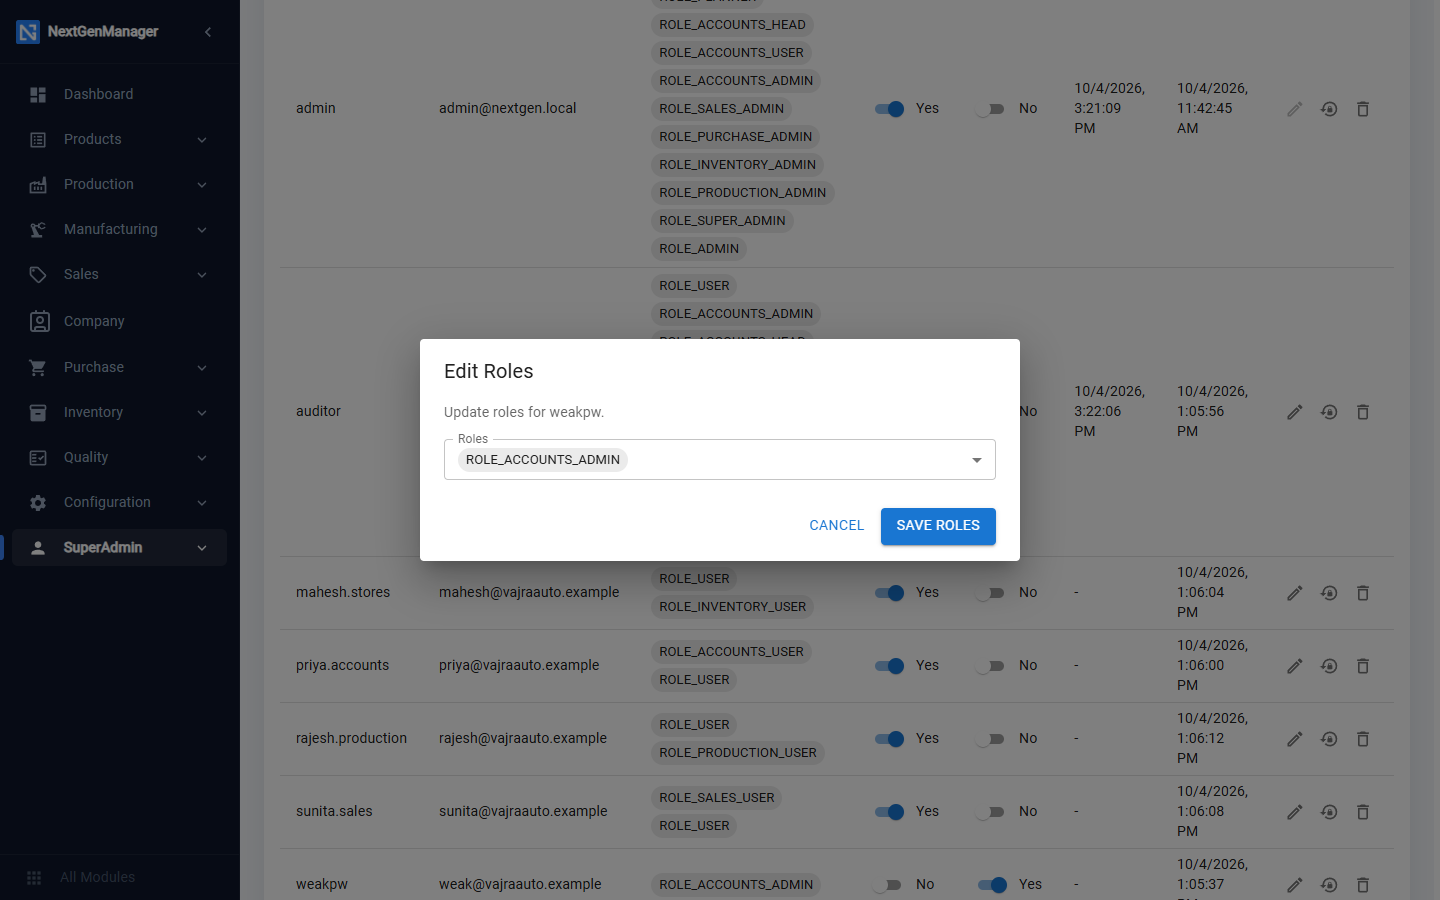The width and height of the screenshot is (1440, 900).
Task: Open the Roles dropdown arrow
Action: [x=976, y=460]
